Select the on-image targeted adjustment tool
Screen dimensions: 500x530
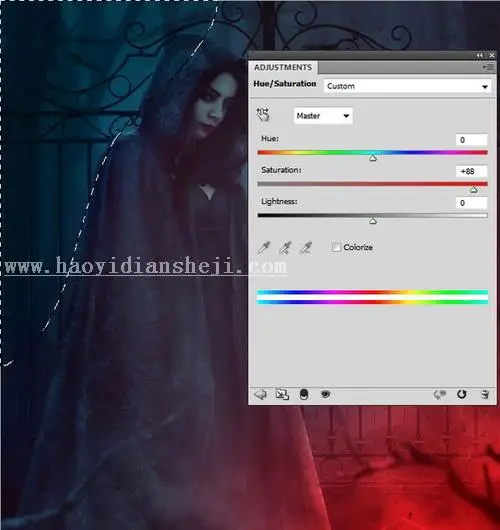point(263,115)
